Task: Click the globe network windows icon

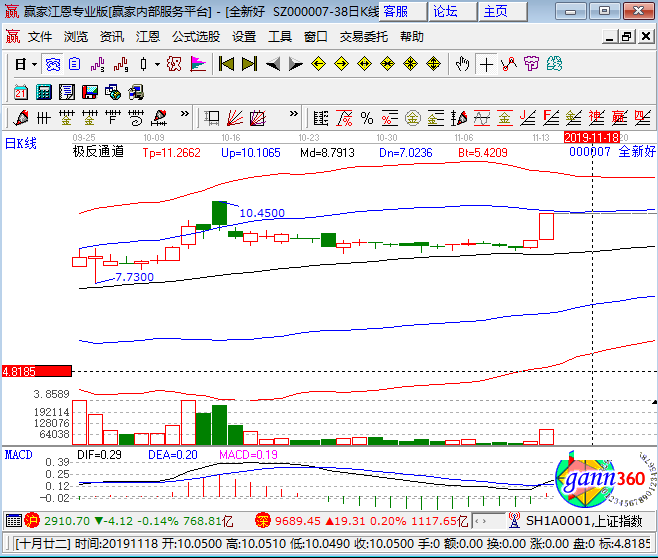Action: (x=112, y=92)
